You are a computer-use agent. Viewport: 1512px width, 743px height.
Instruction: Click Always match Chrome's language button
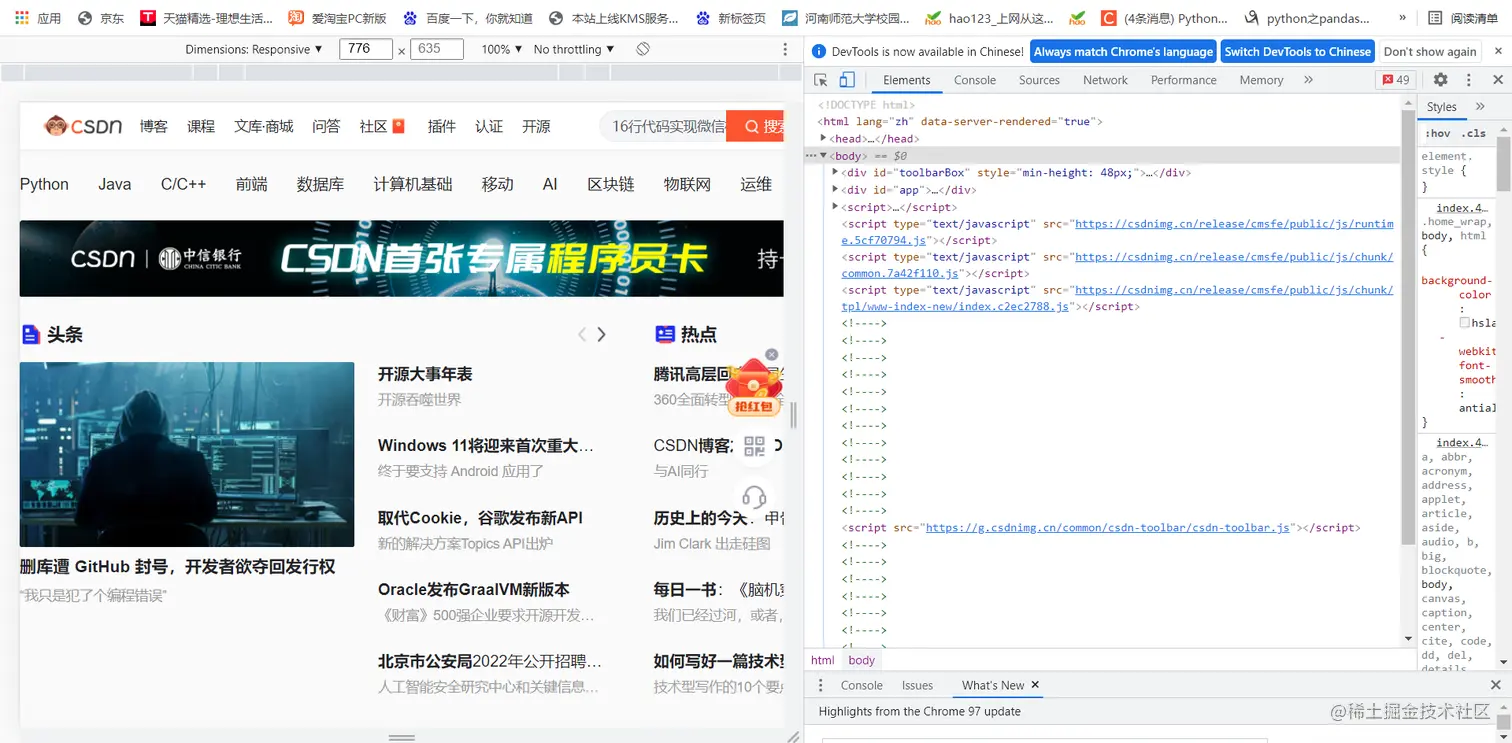click(x=1123, y=52)
